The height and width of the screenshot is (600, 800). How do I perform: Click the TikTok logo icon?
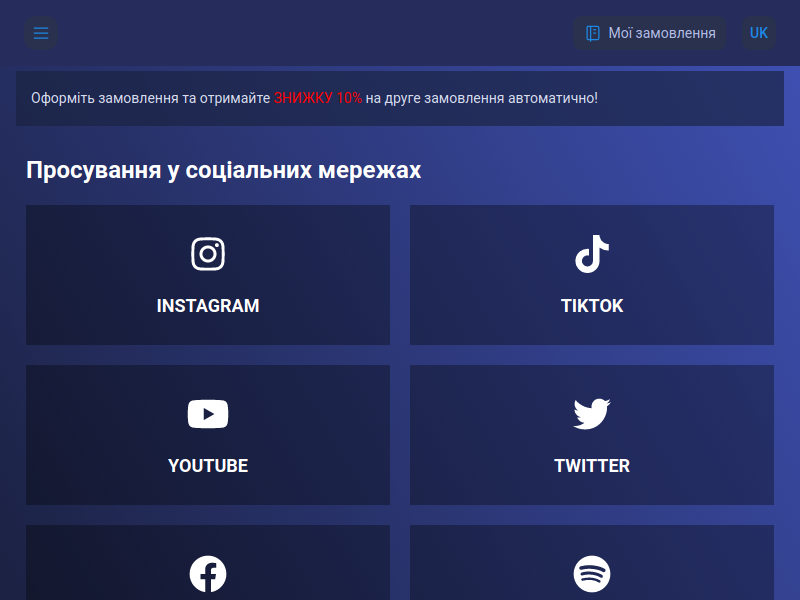click(592, 254)
